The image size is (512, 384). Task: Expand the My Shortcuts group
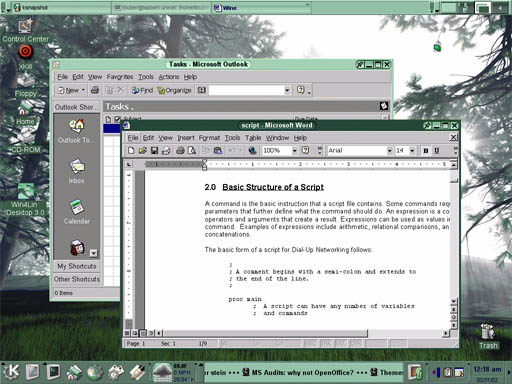[x=77, y=266]
